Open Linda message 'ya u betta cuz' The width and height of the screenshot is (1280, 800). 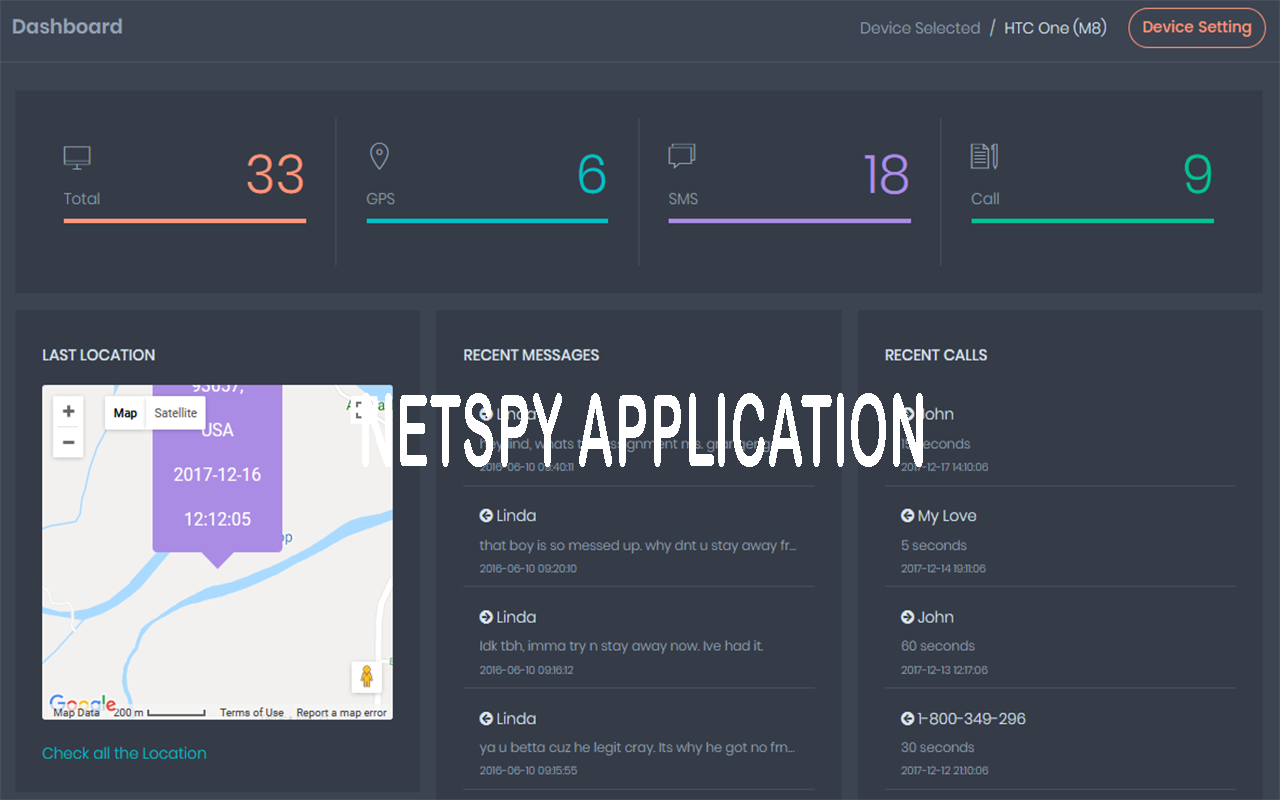click(639, 744)
